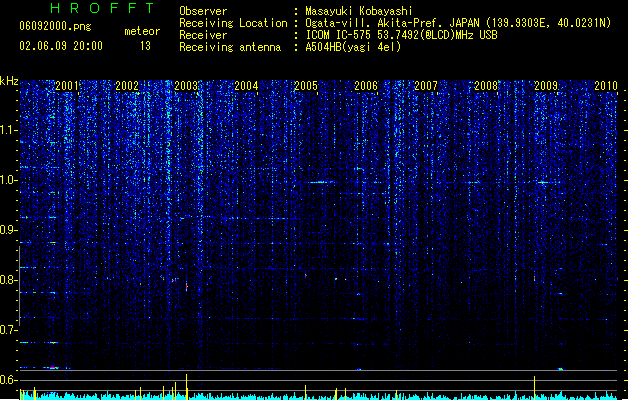Viewport: 629px width, 400px height.
Task: Click the Receiver label
Action: (x=203, y=35)
